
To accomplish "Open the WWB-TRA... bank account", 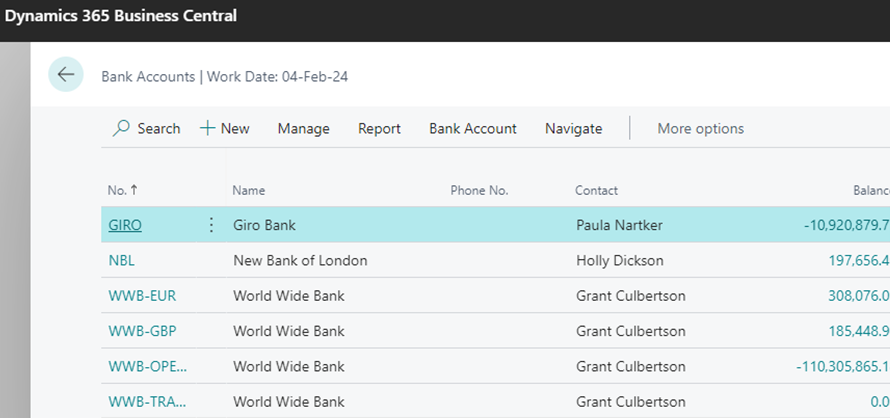I will (x=147, y=402).
